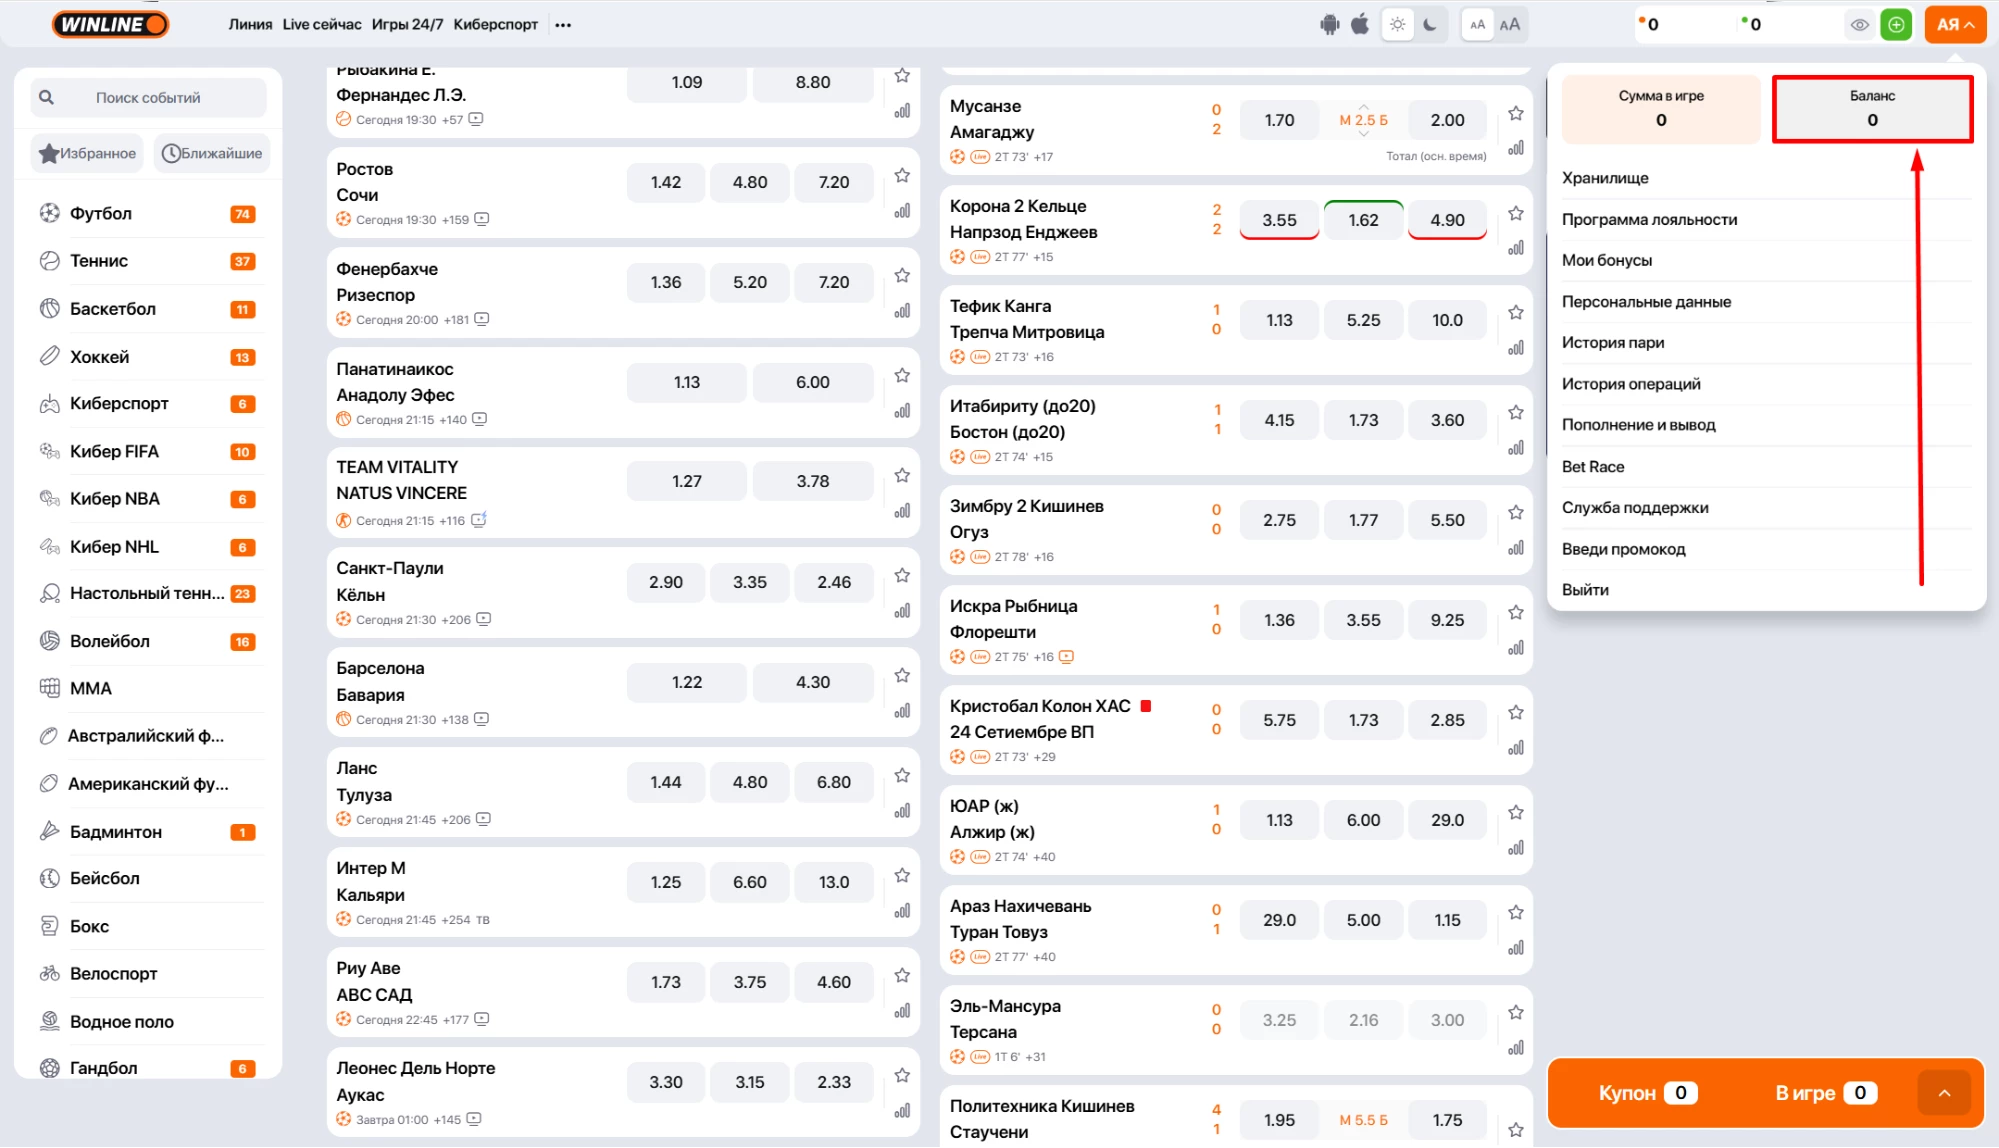Select the 1.62 draw odds button
This screenshot has width=1999, height=1148.
point(1363,220)
